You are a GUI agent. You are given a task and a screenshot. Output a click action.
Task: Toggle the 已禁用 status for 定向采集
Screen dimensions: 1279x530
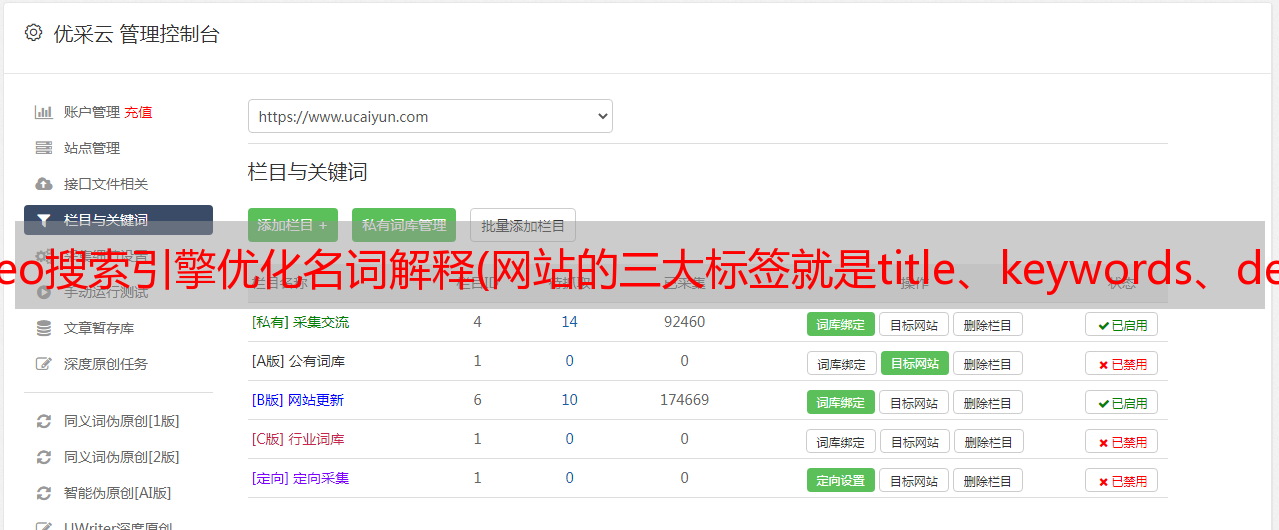[x=1121, y=480]
